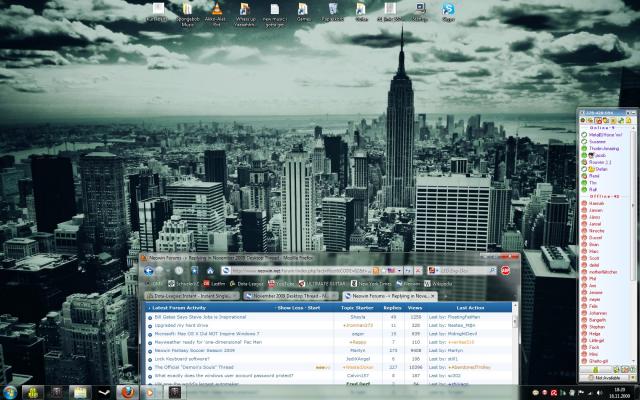The image size is (640, 400).
Task: Open dropdown arrow next to flag icon
Action: [x=399, y=270]
